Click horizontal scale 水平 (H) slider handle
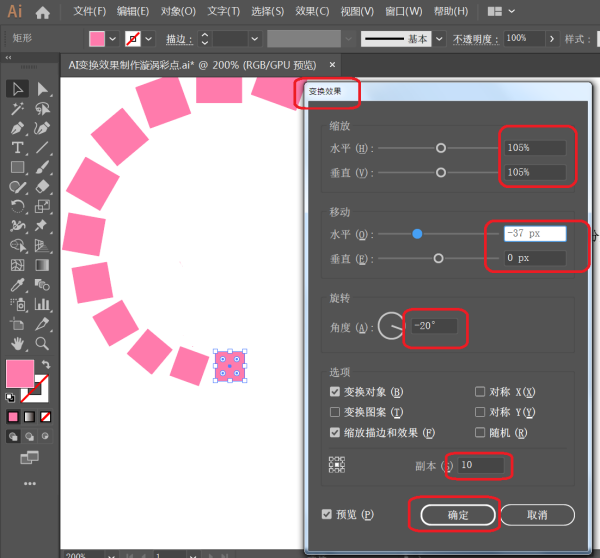 [x=441, y=148]
